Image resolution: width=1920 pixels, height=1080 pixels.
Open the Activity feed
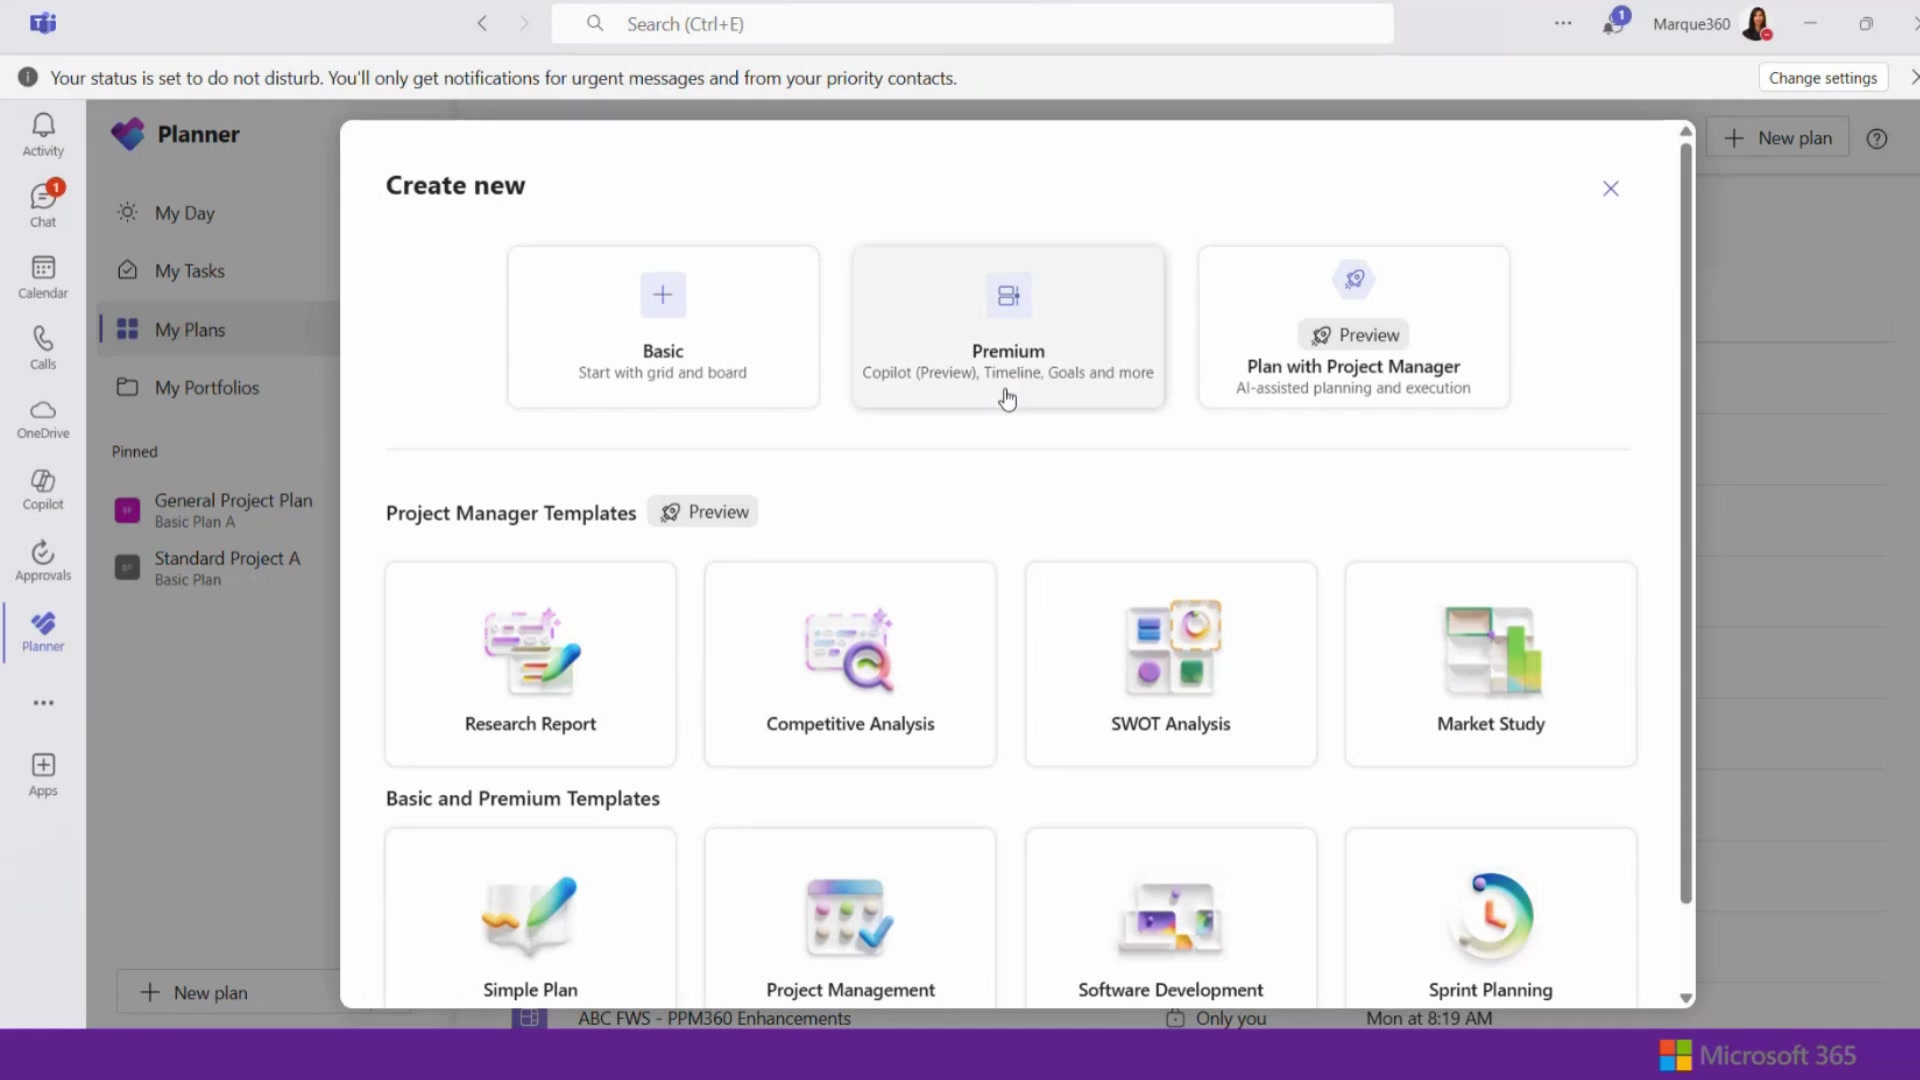pos(42,134)
